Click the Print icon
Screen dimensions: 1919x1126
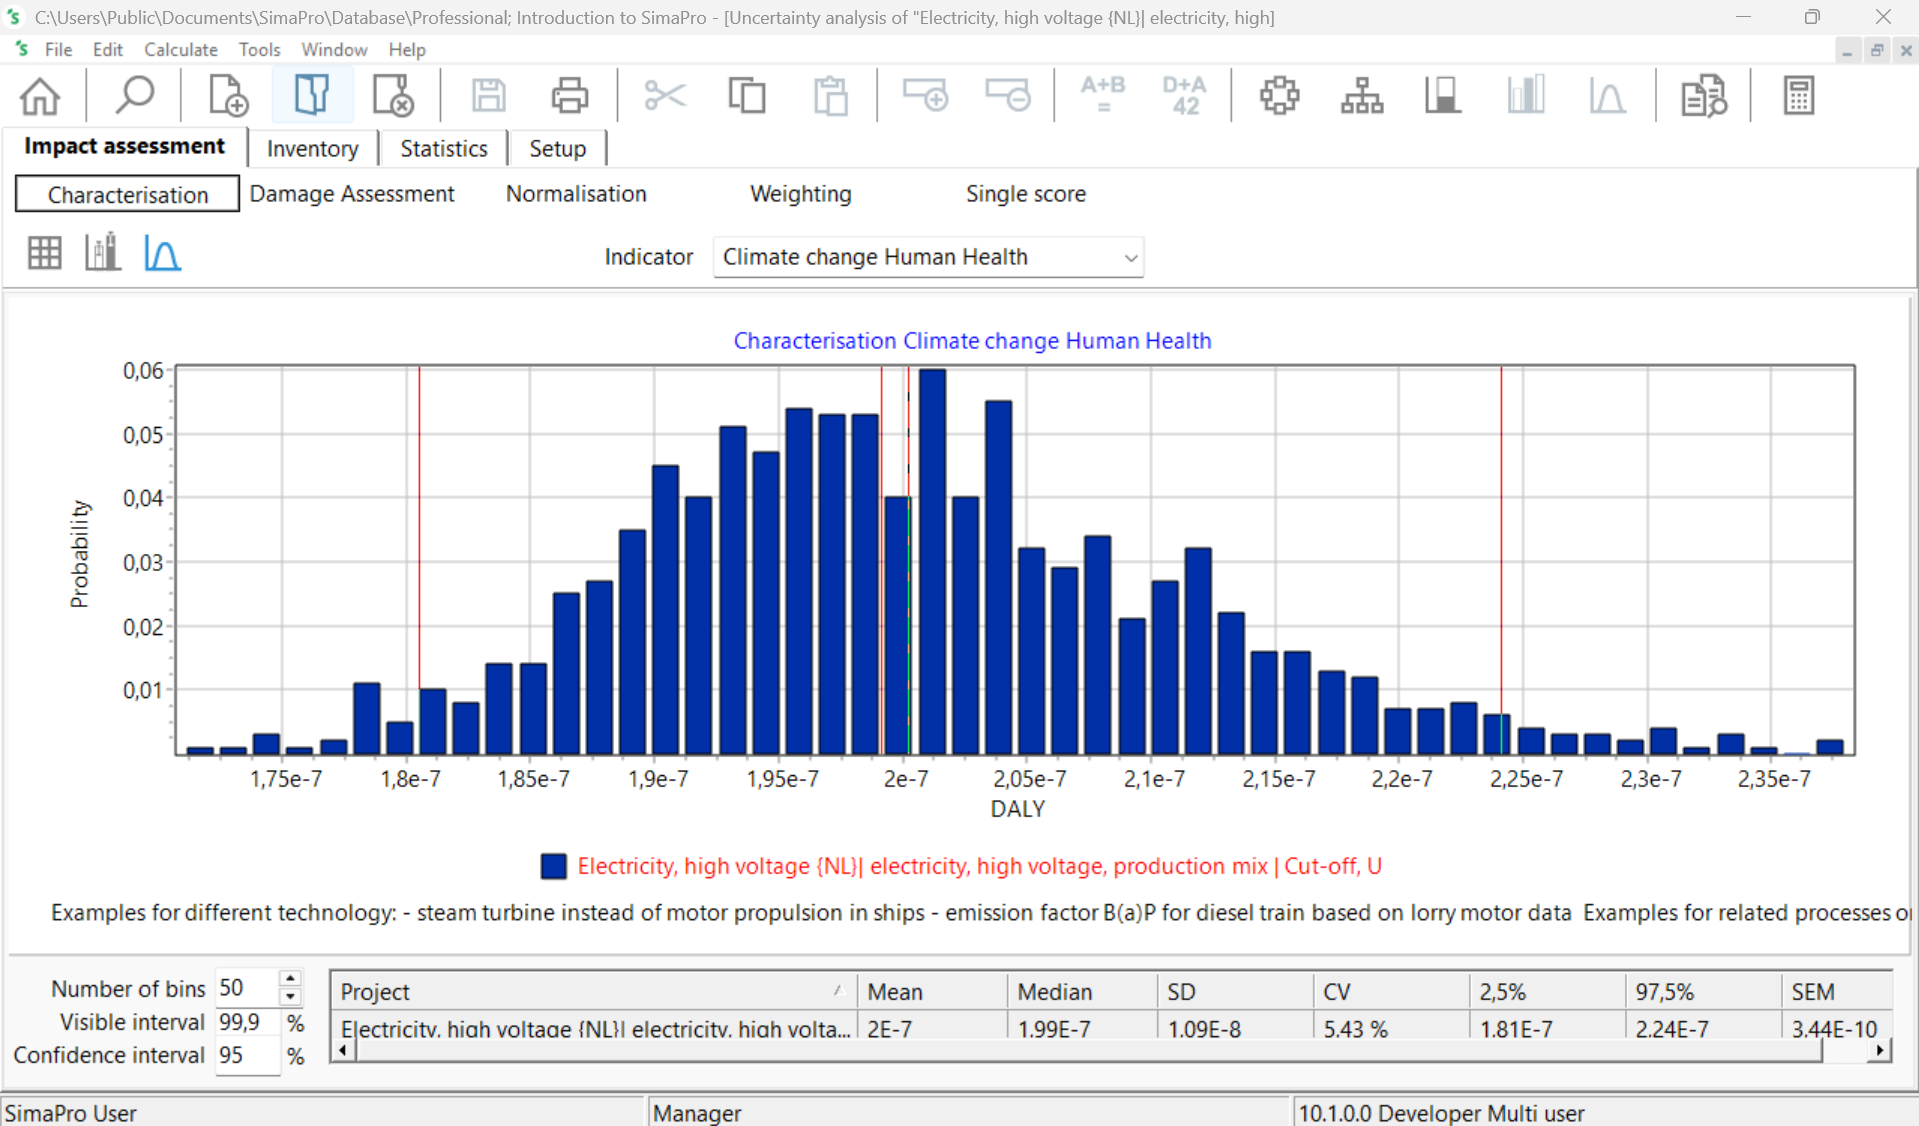[569, 96]
